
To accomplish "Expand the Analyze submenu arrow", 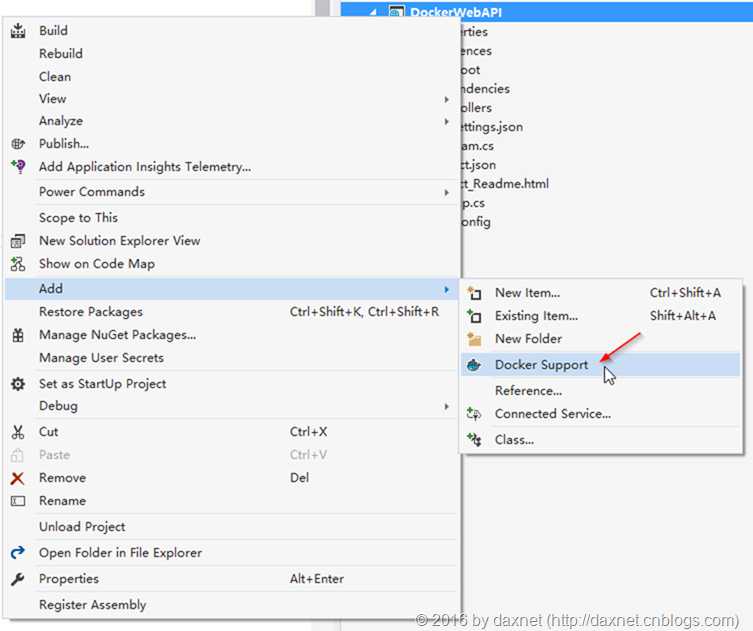I will pos(447,121).
